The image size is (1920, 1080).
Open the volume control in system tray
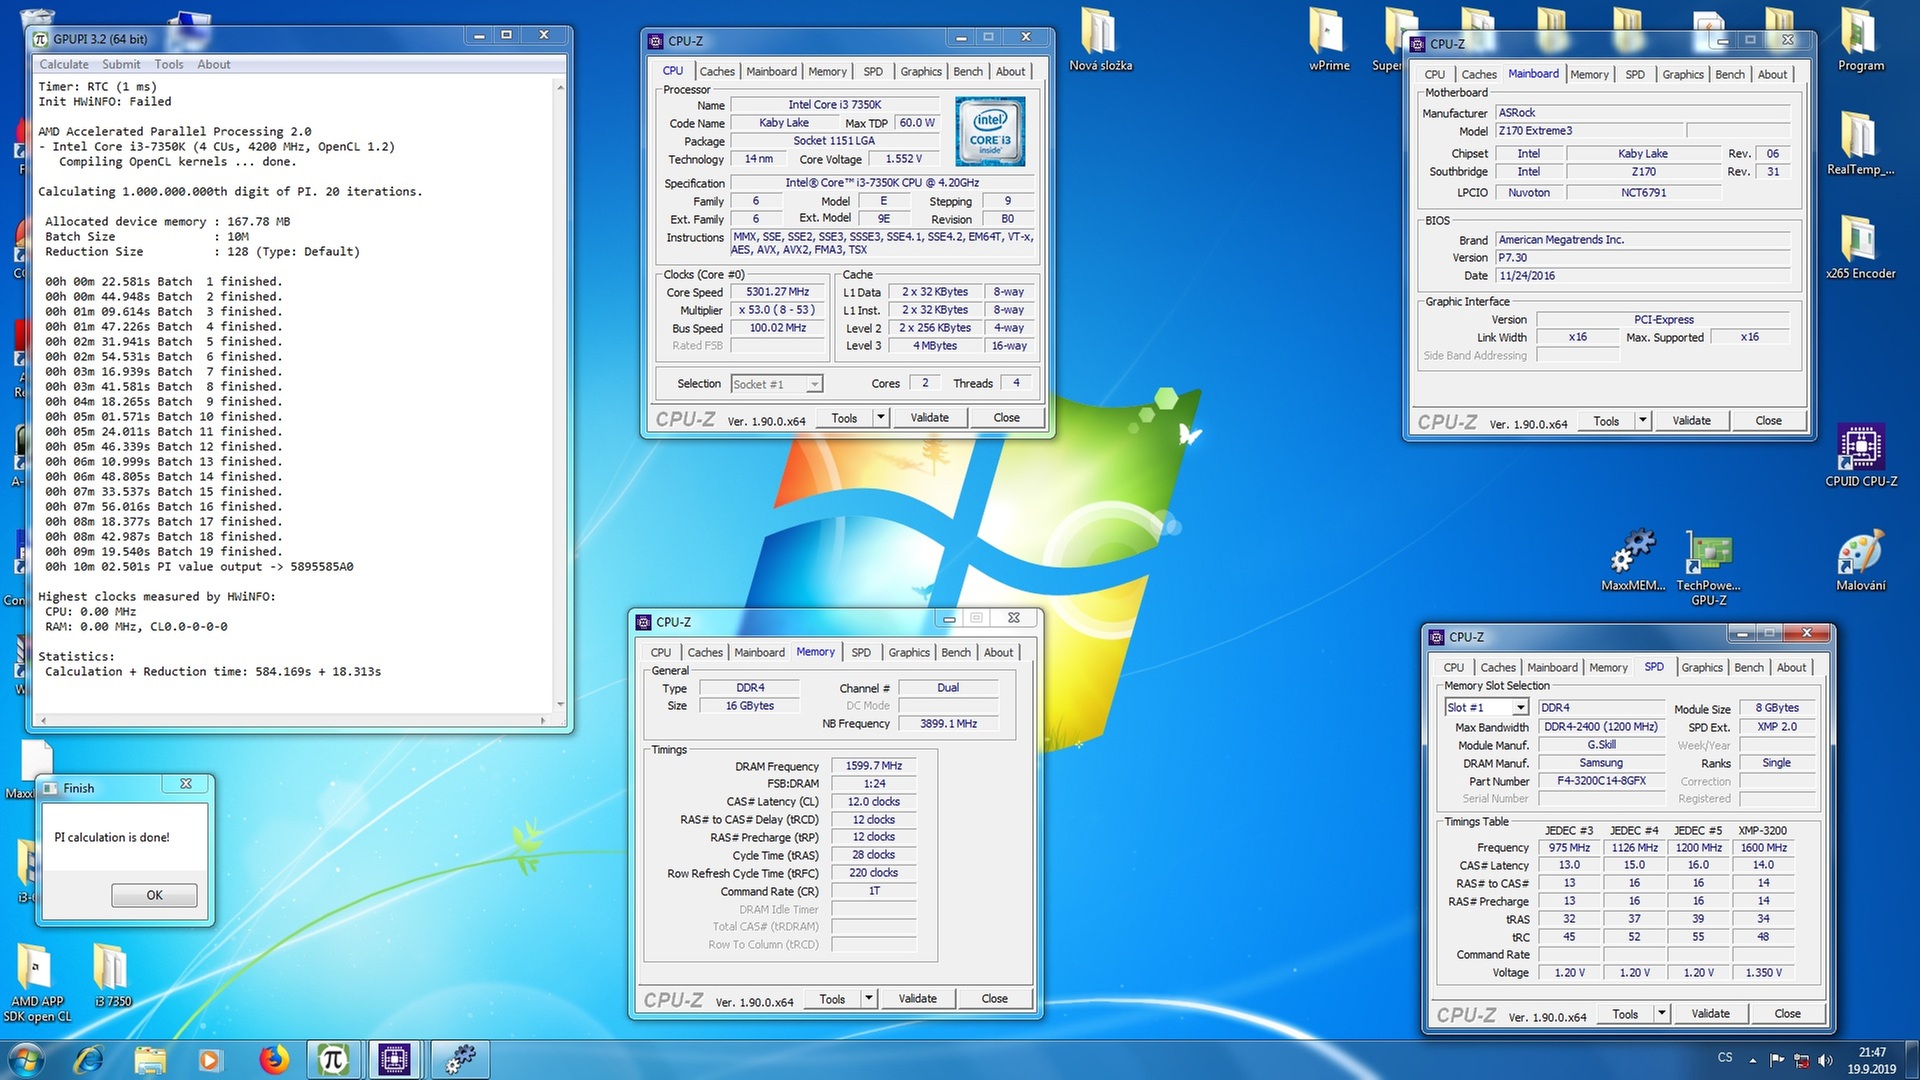pos(1826,1060)
